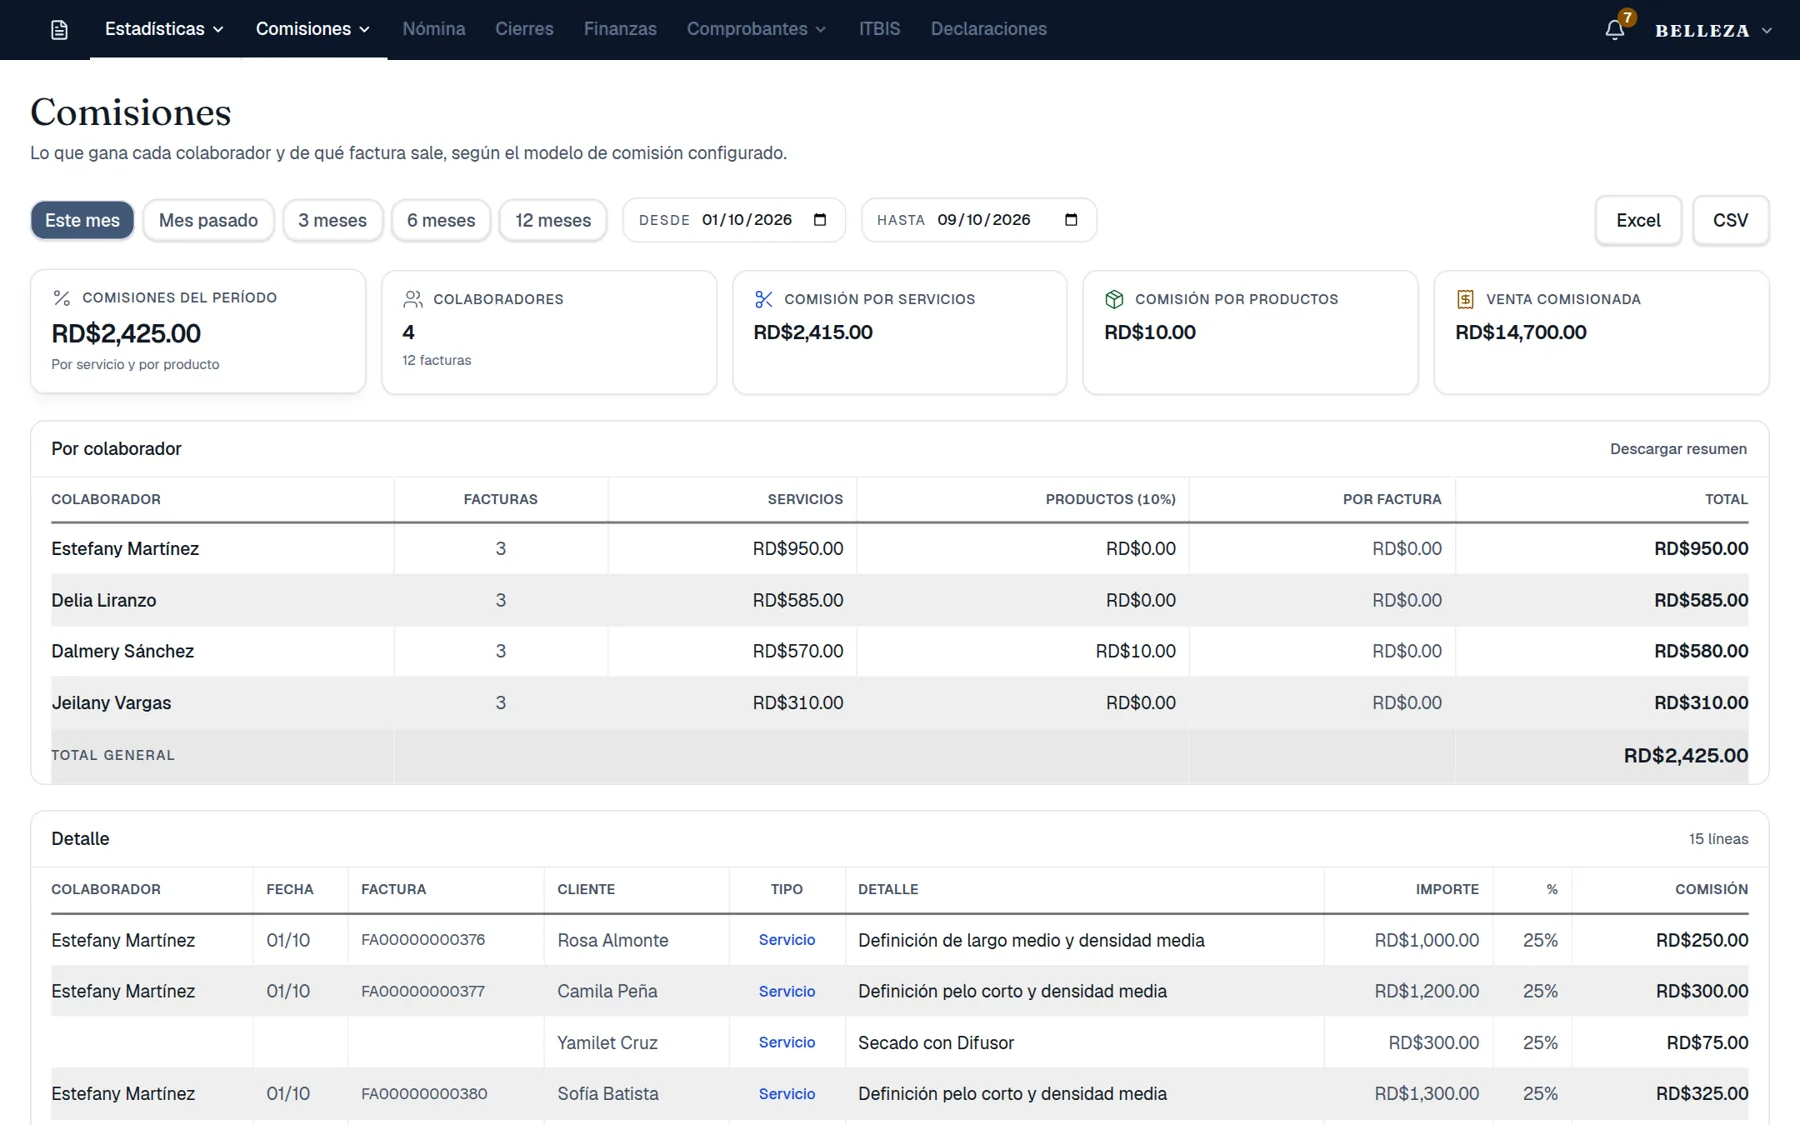Open the HASTA date calendar picker icon
This screenshot has width=1800, height=1125.
(x=1071, y=220)
